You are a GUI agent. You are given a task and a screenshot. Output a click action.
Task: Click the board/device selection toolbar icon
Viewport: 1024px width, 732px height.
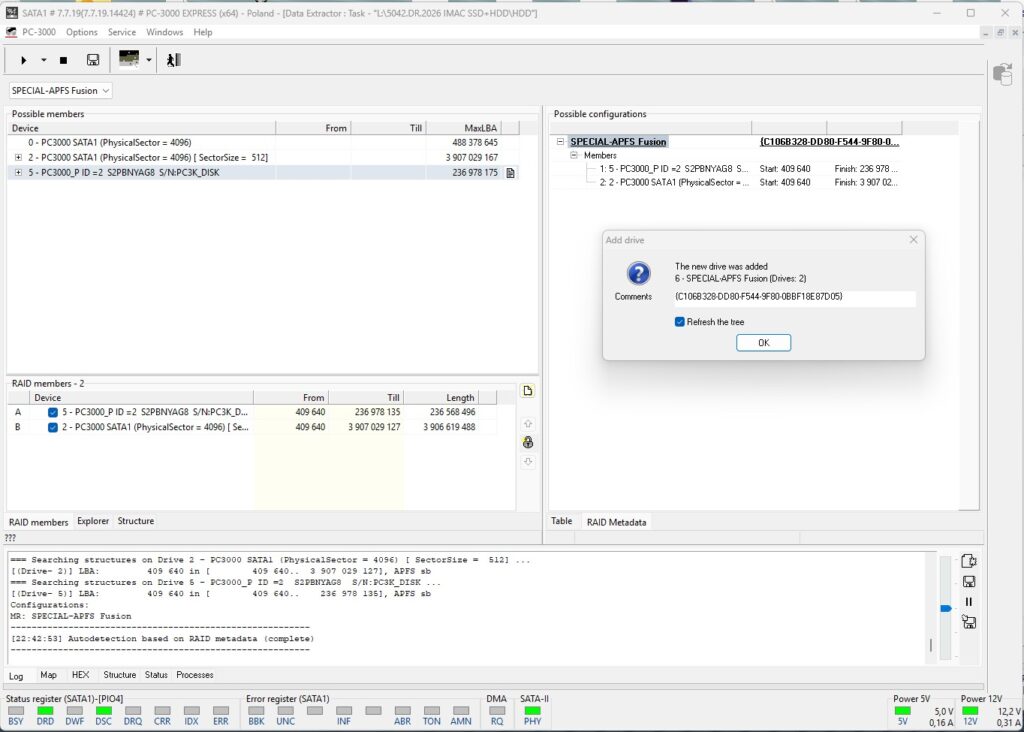pos(129,59)
